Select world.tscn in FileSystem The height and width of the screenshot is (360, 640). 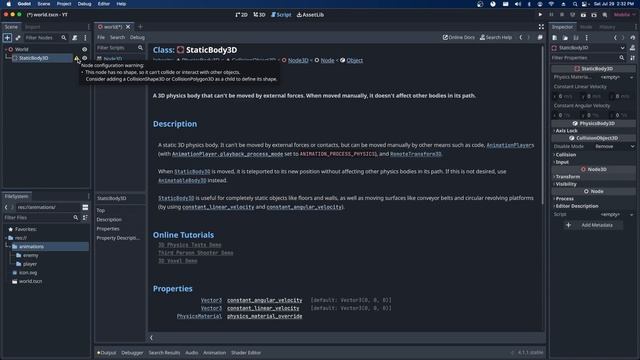30,281
